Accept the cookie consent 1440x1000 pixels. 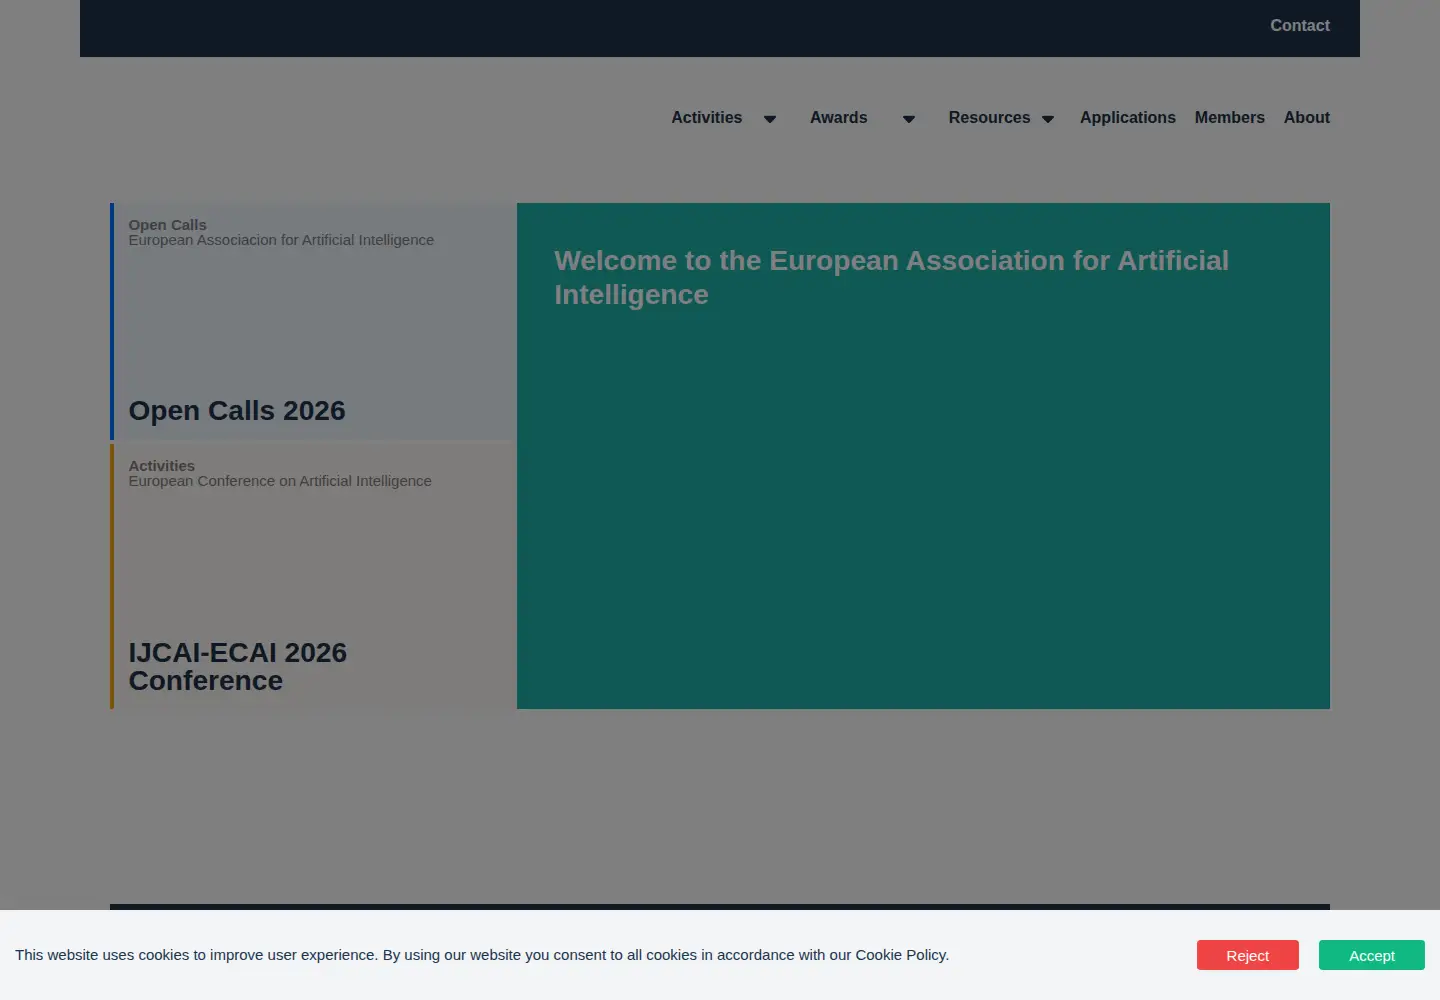(1371, 955)
